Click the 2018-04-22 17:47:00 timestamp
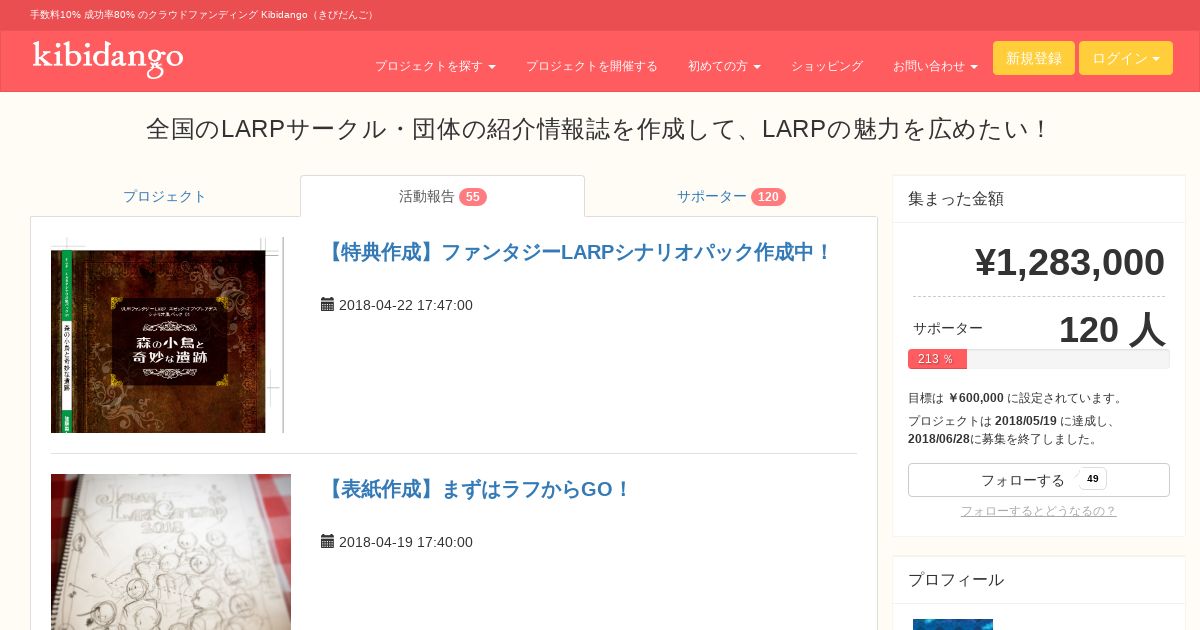The width and height of the screenshot is (1200, 630). tap(406, 305)
